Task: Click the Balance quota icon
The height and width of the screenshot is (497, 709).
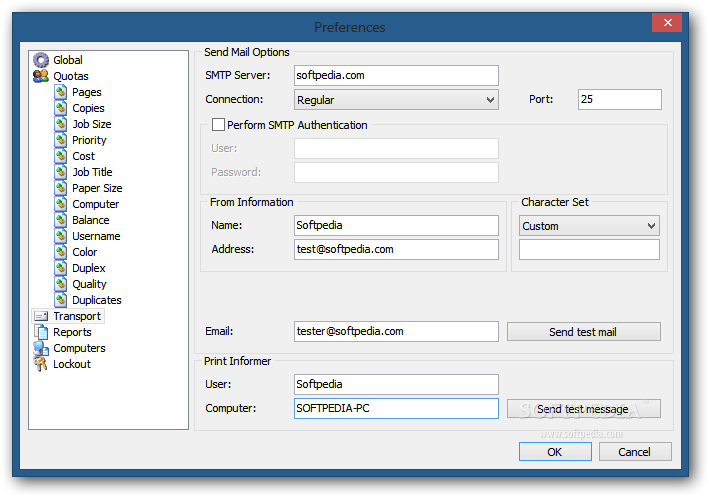Action: coord(61,220)
